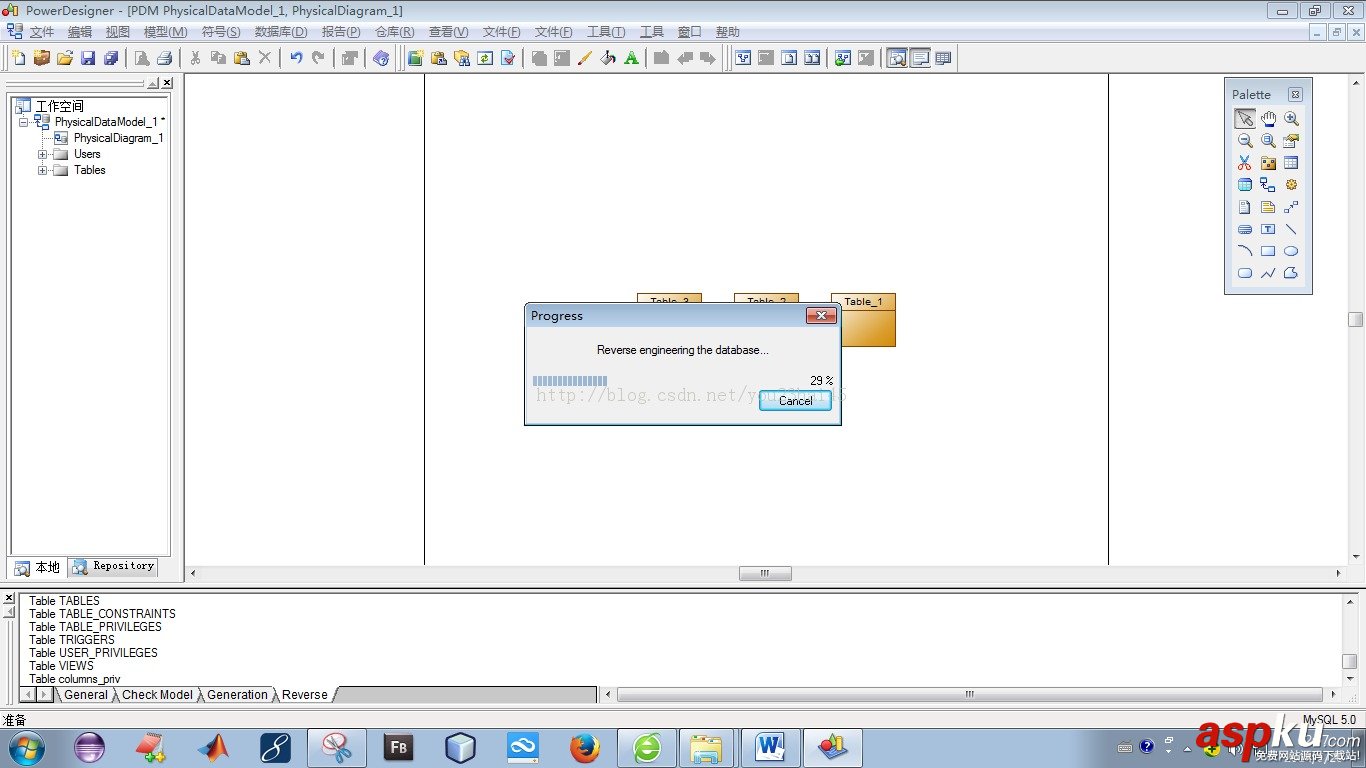Select the Polyline tool in the Palette
This screenshot has height=768, width=1366.
click(x=1268, y=273)
